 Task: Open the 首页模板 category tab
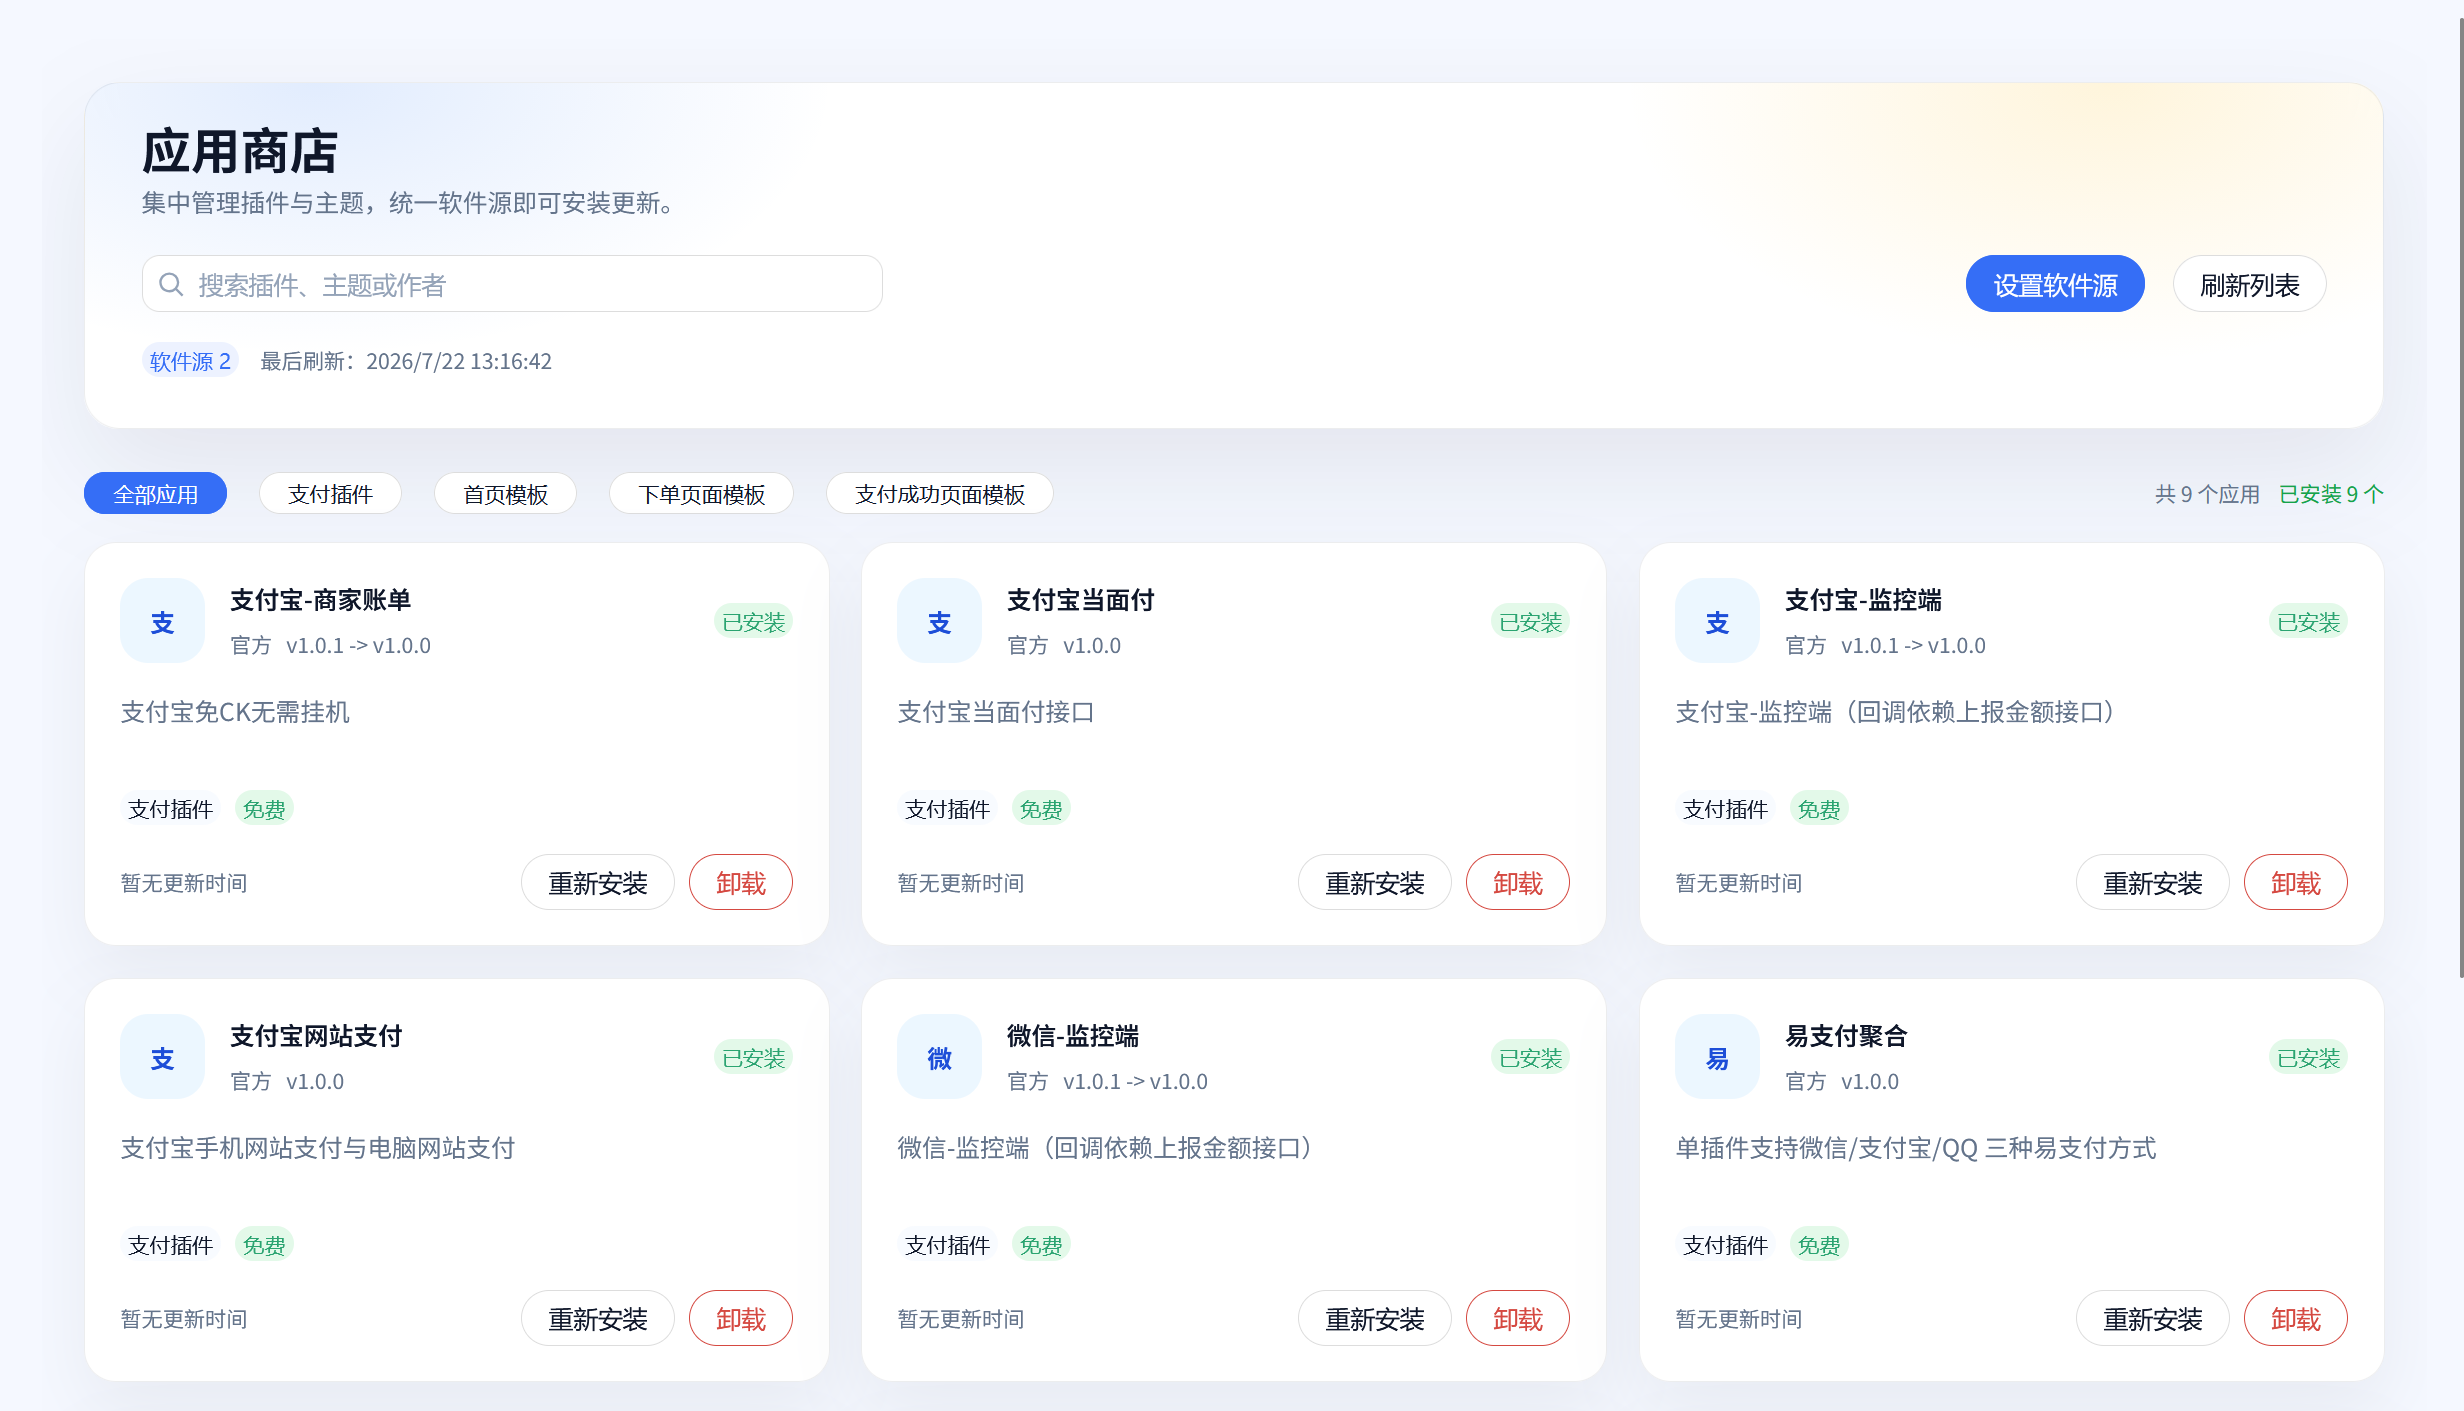coord(505,493)
